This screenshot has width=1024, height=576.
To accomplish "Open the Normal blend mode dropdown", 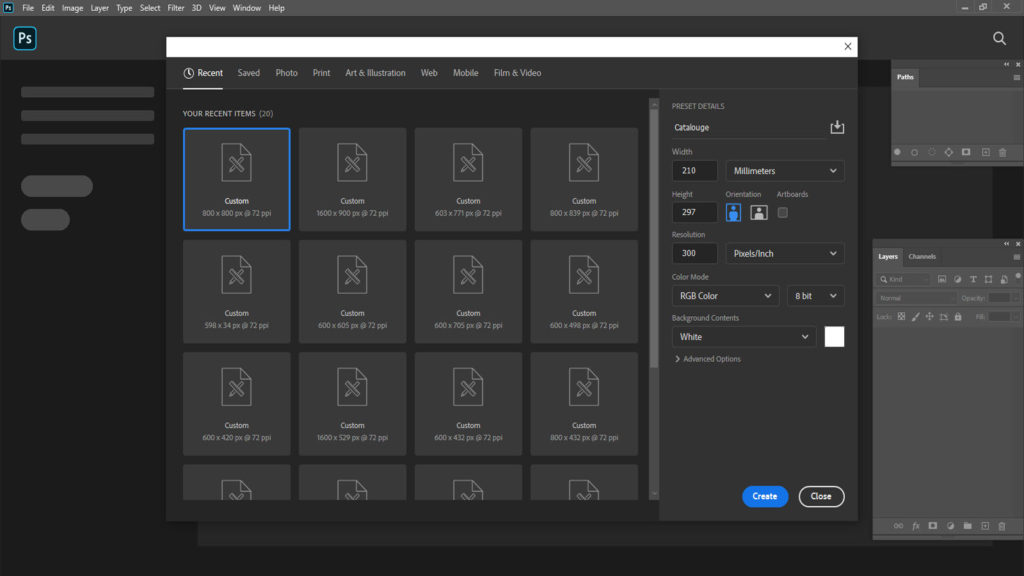I will tap(916, 298).
